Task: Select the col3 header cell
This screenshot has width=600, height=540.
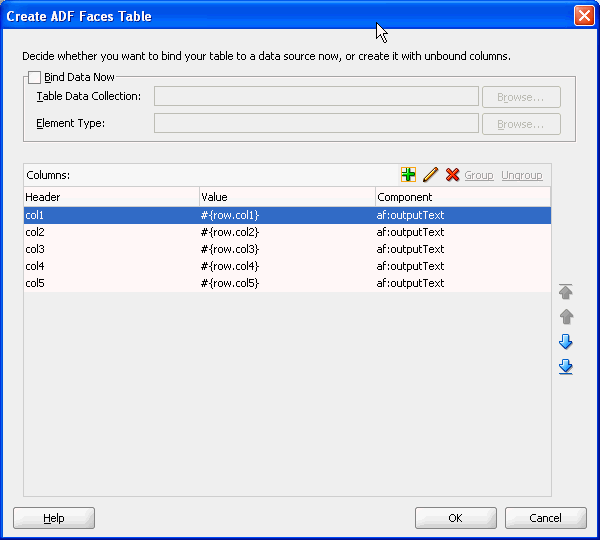Action: coord(112,249)
